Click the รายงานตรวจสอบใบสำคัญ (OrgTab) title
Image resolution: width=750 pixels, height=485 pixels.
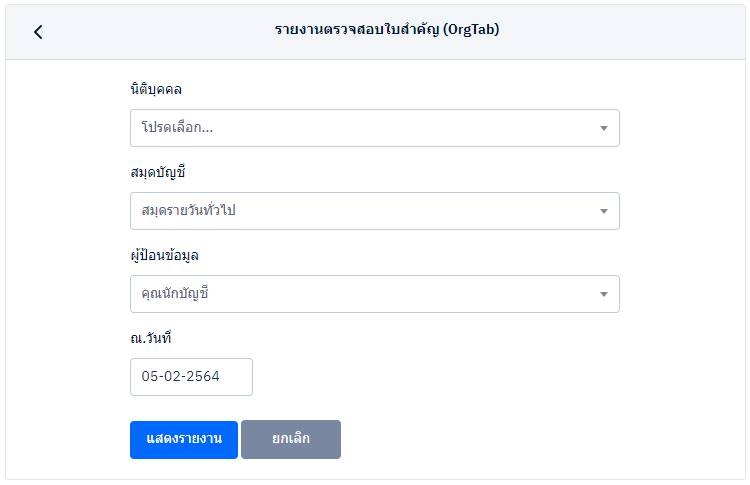(387, 30)
